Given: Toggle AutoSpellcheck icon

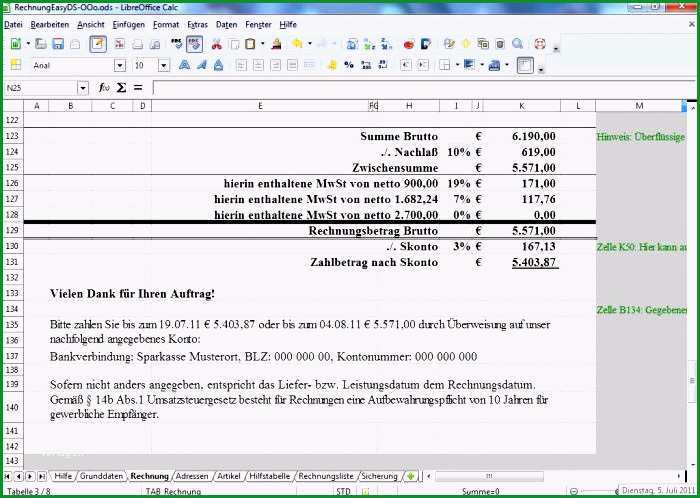Looking at the screenshot, I should [x=194, y=44].
